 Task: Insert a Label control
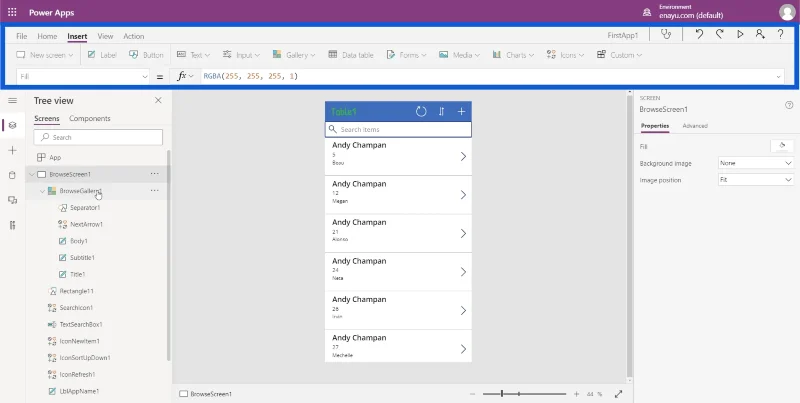tap(102, 55)
